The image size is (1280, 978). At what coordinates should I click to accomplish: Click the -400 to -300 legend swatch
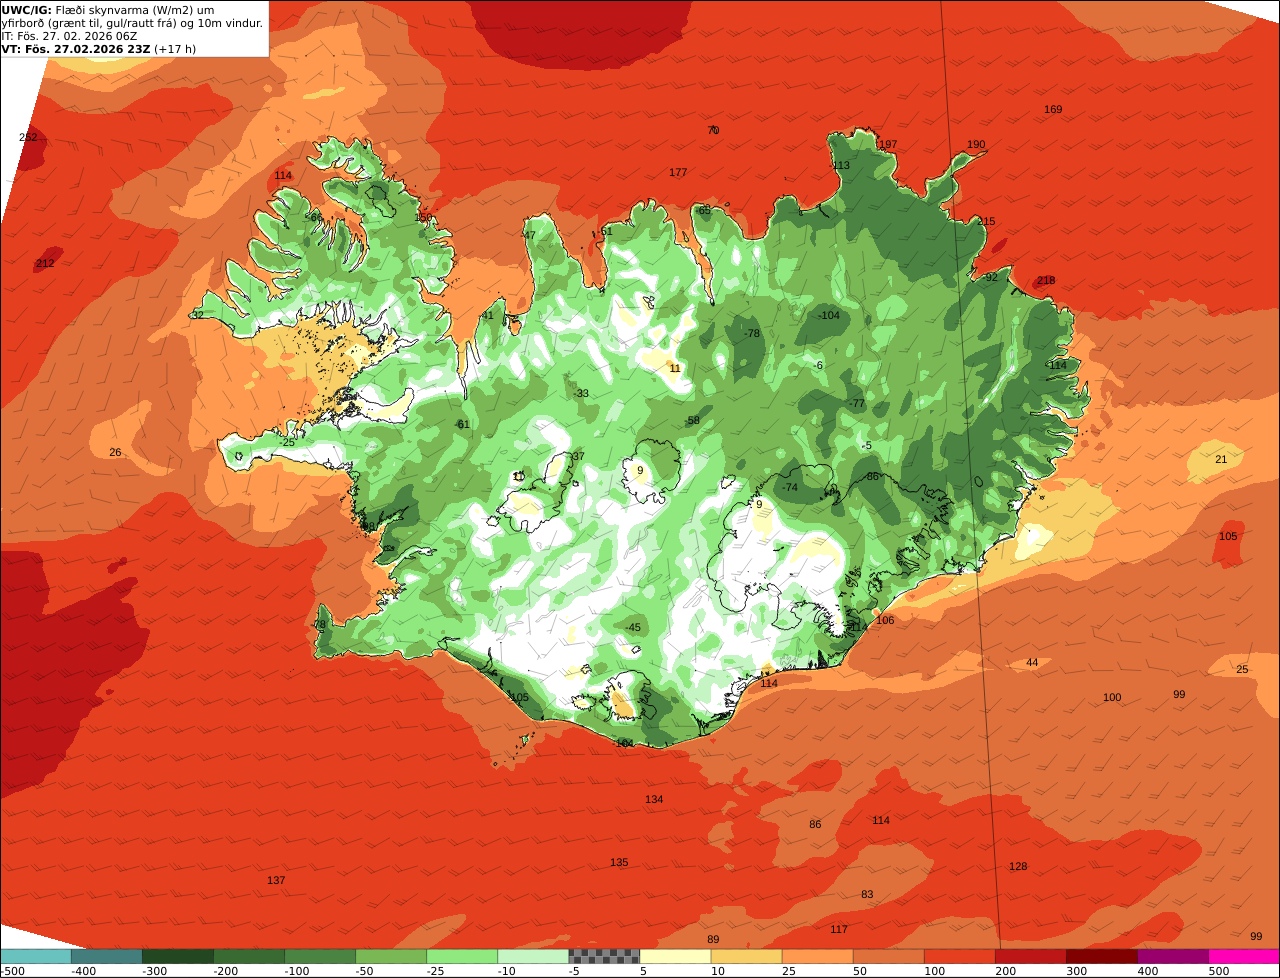click(x=107, y=956)
